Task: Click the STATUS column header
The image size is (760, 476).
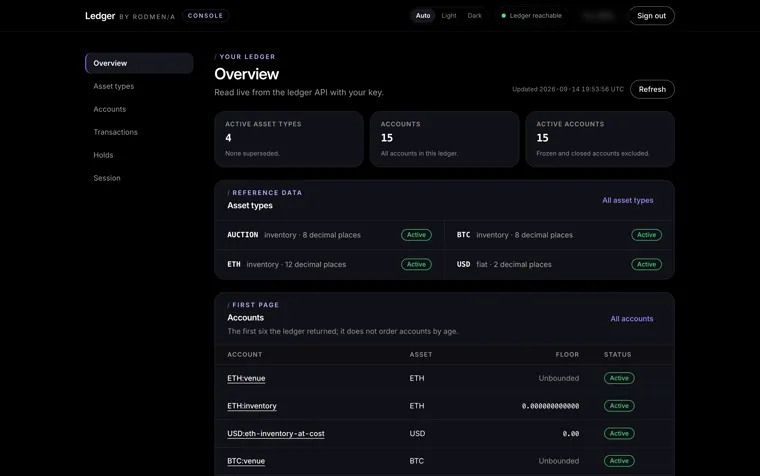Action: (x=618, y=354)
